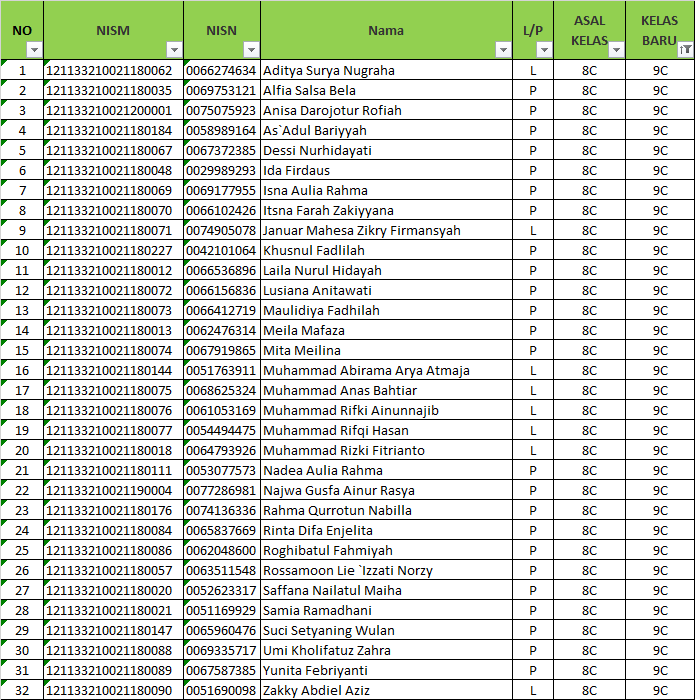Click cell with name Lusiana Anitawati

[386, 291]
